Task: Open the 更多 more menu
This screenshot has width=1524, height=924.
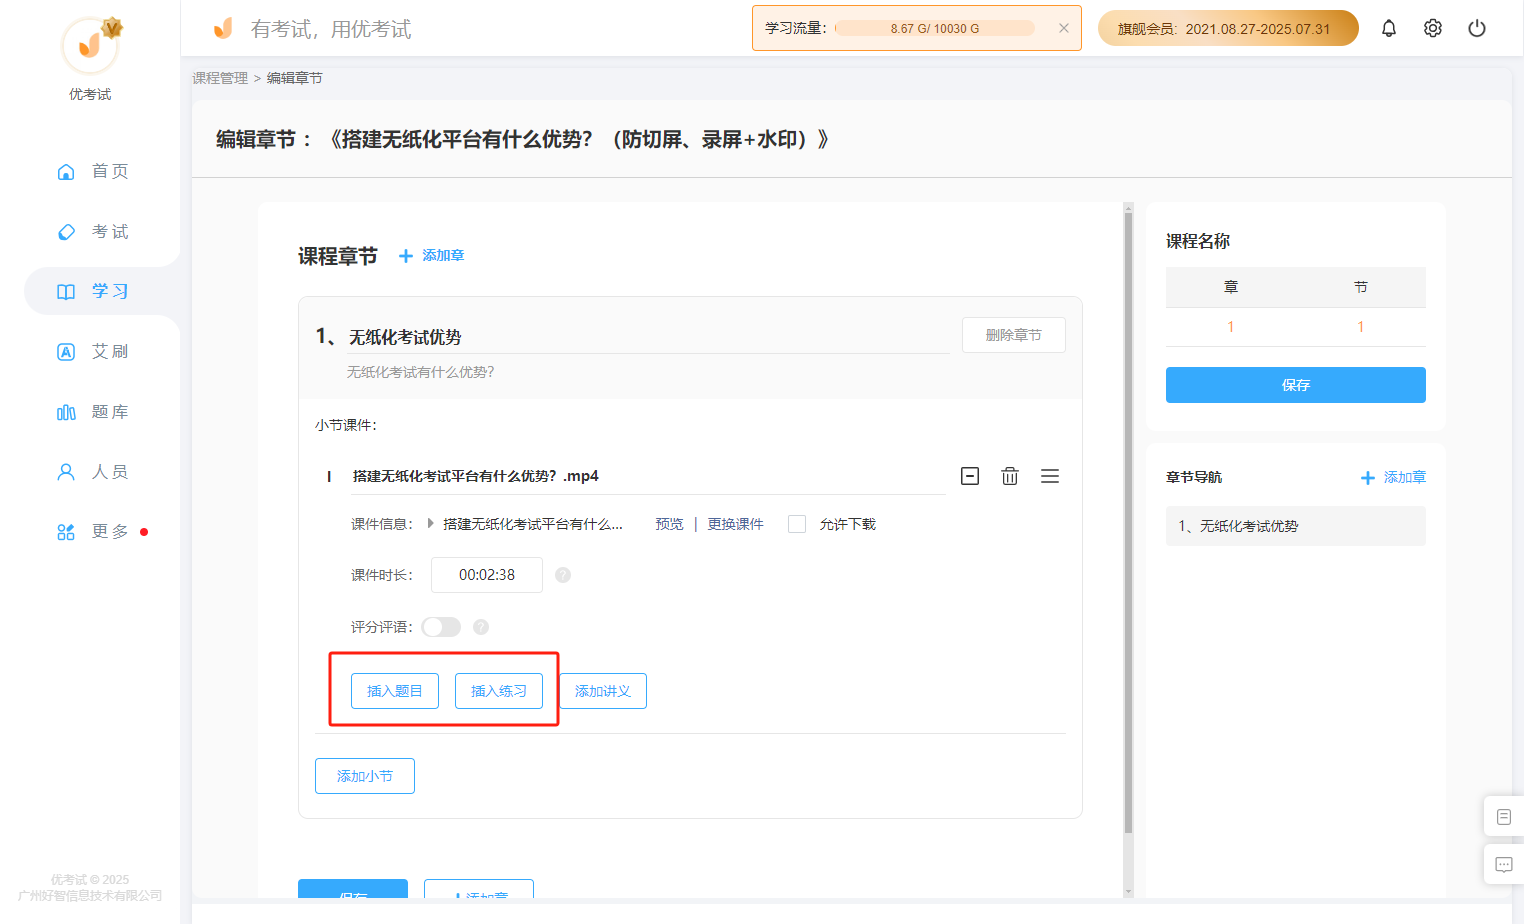Action: coord(92,531)
